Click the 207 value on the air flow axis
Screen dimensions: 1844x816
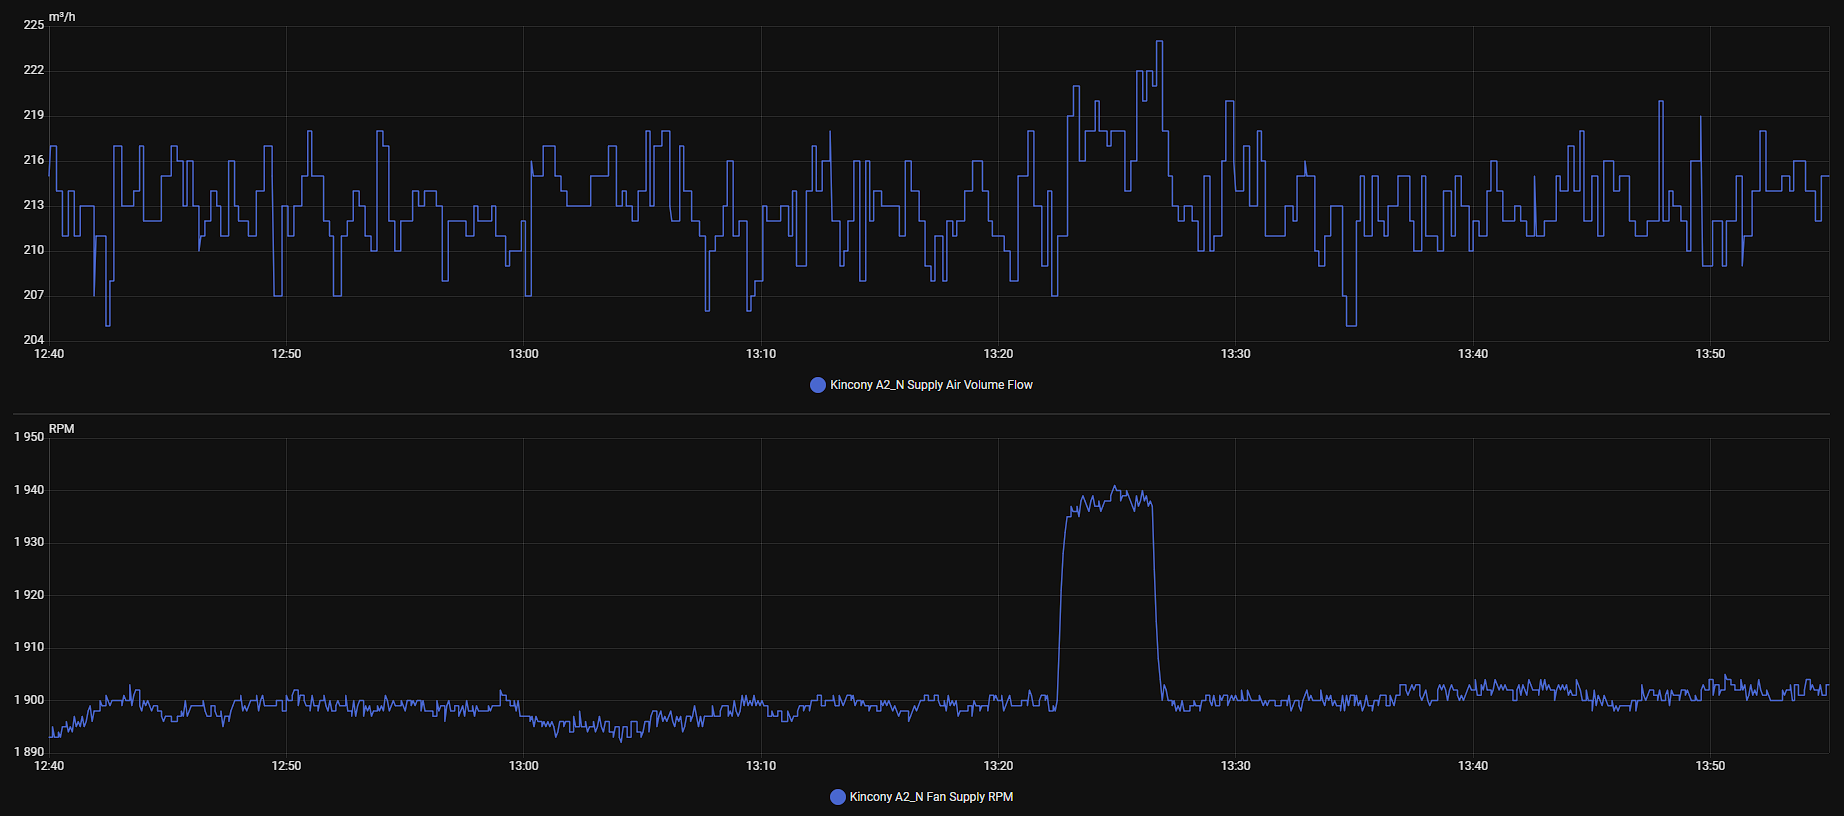[34, 295]
